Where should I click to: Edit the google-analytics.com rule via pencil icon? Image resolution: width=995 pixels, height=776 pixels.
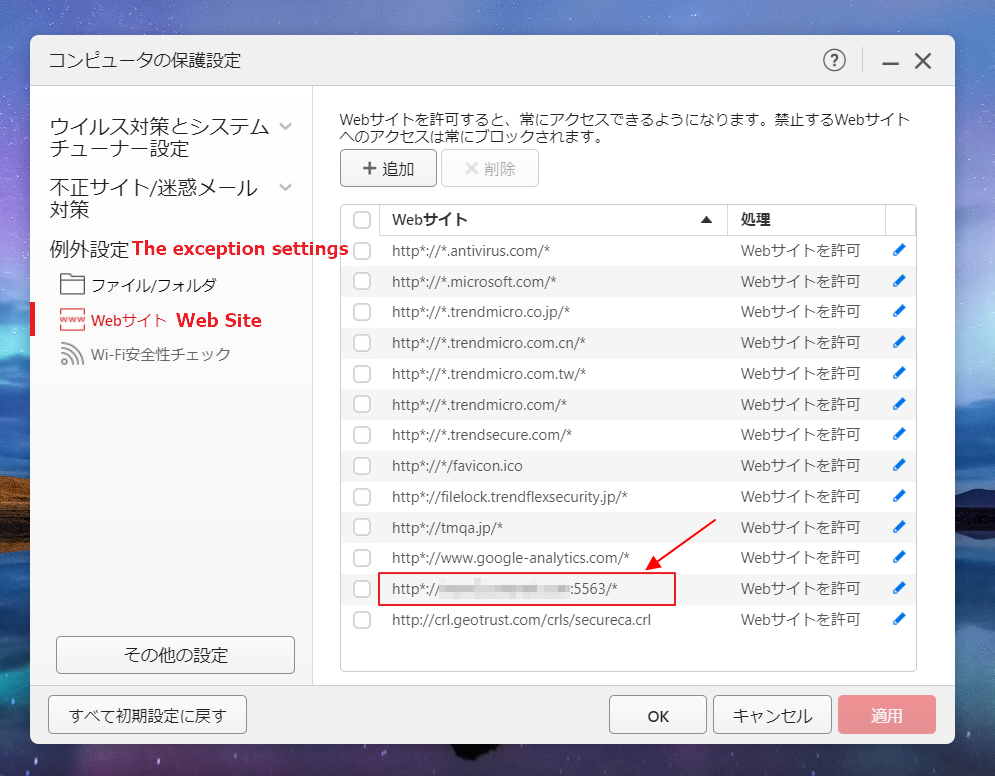(898, 557)
